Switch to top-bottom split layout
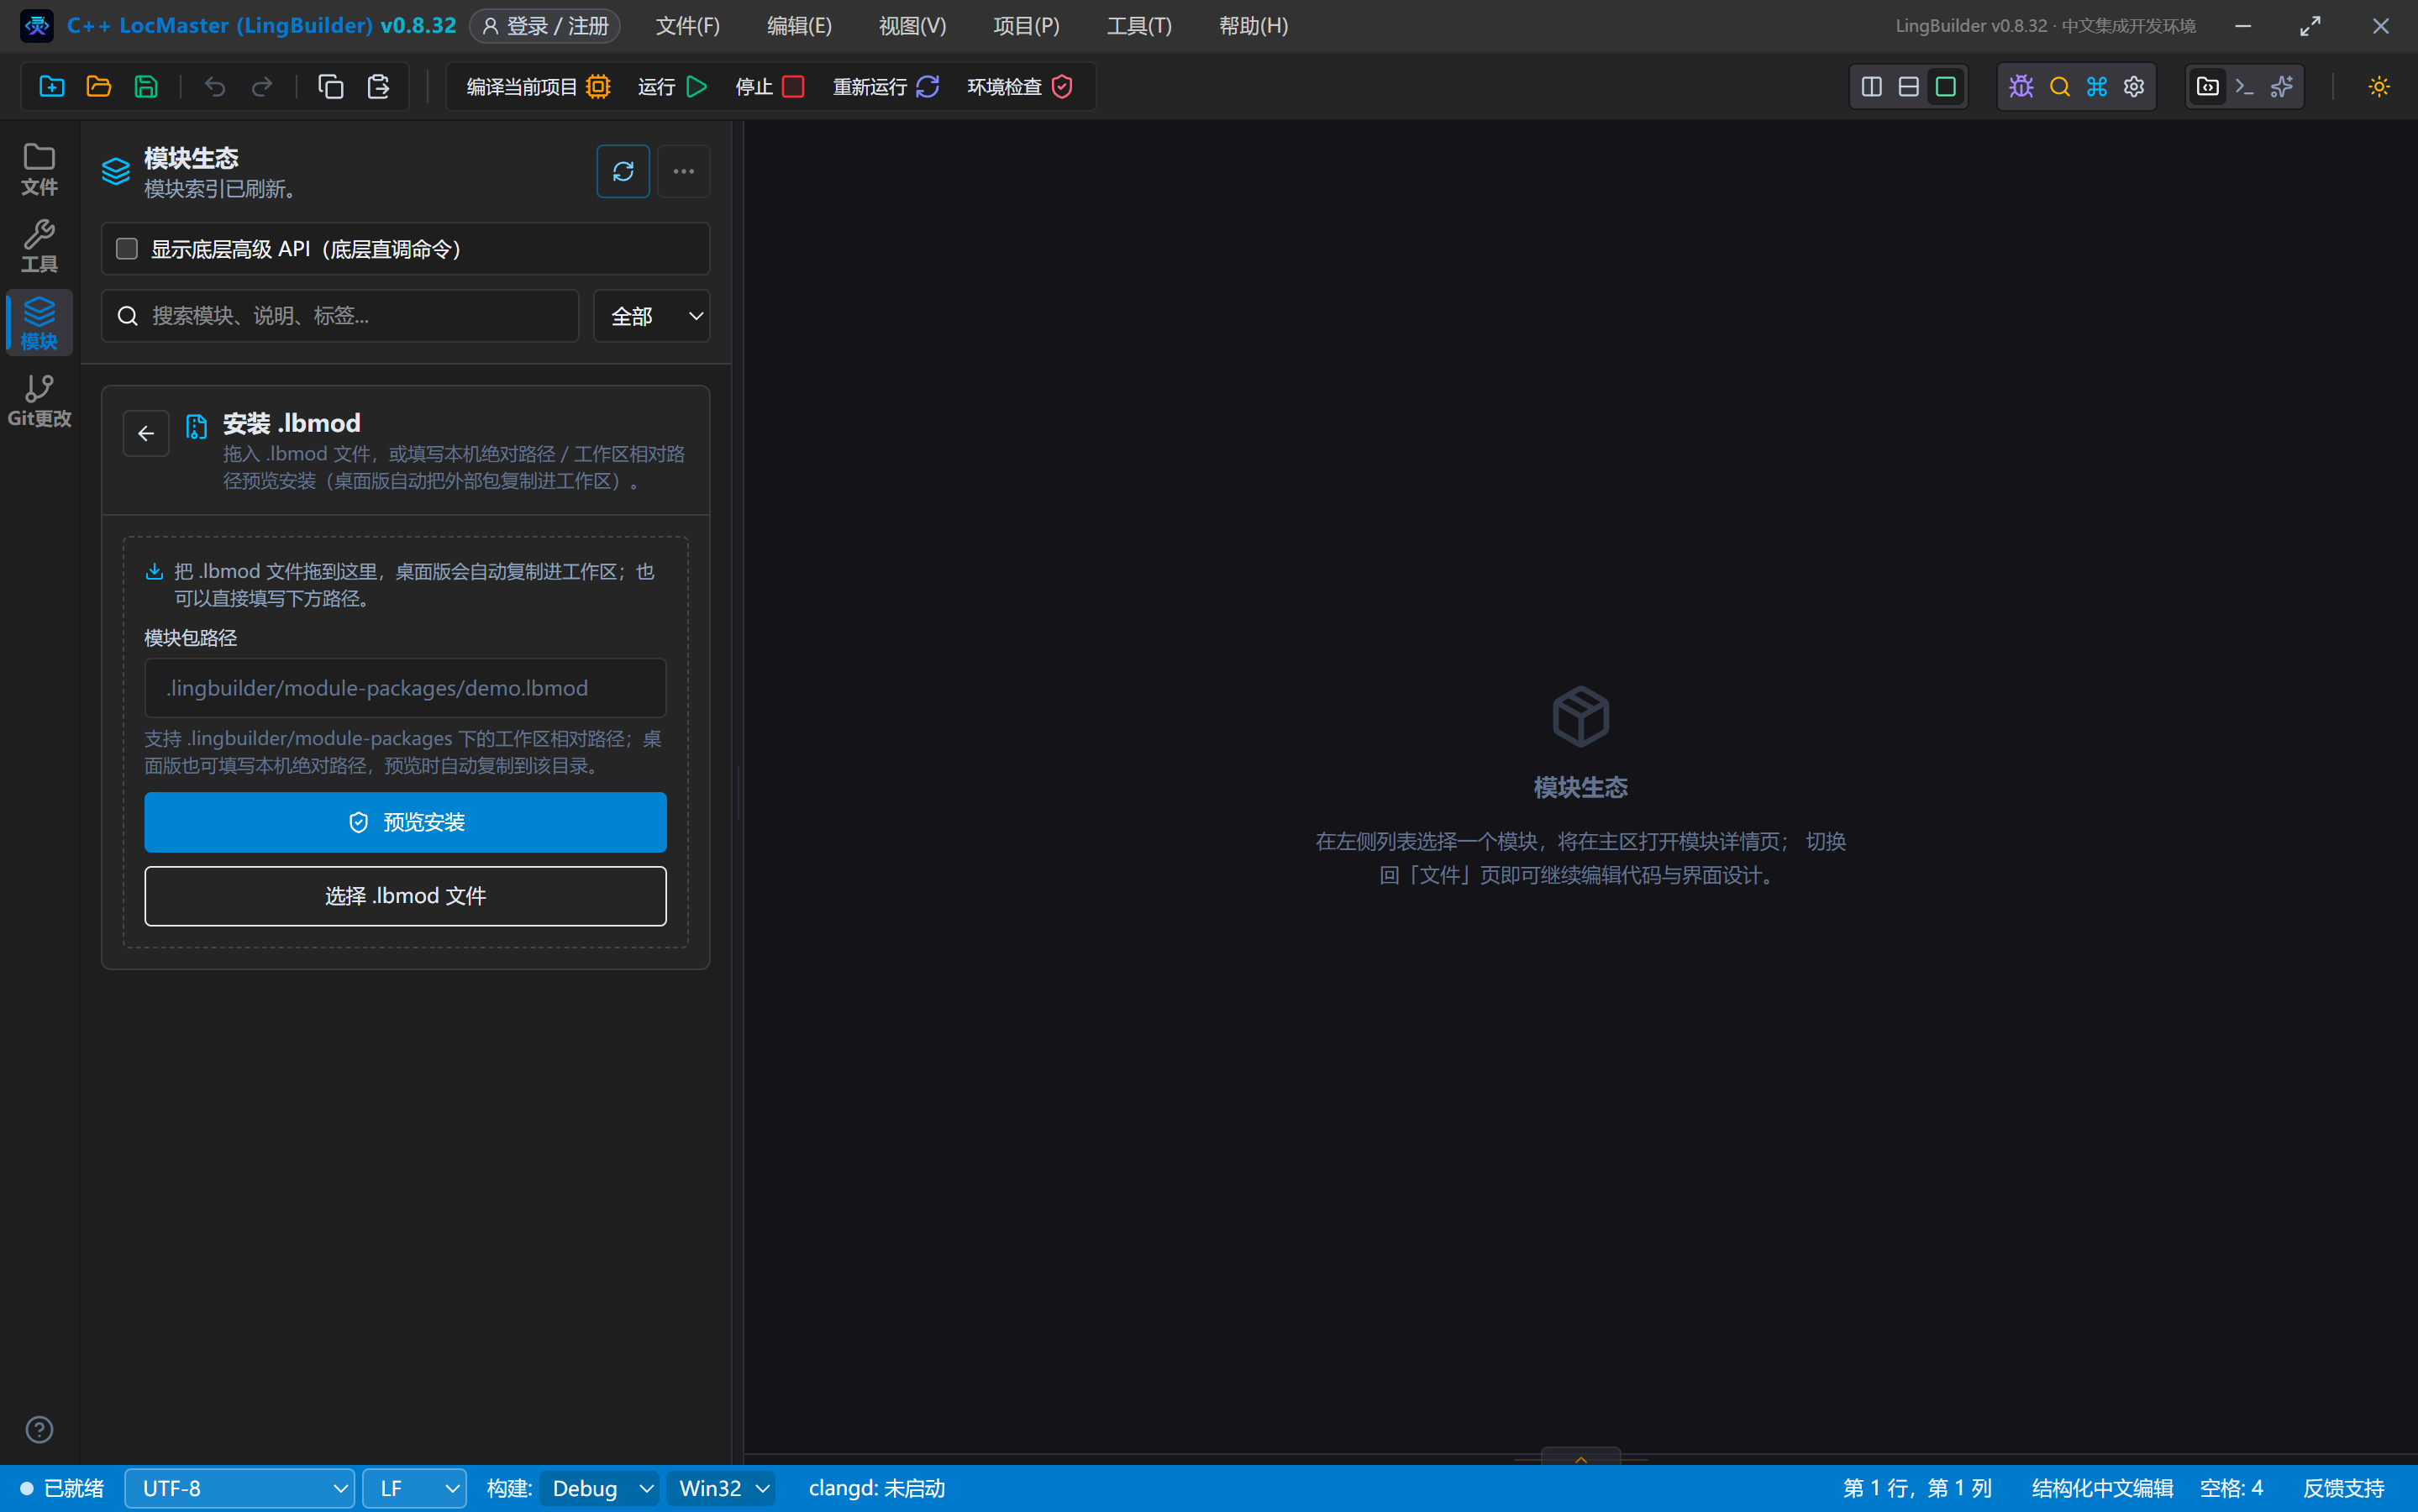2418x1512 pixels. (x=1909, y=87)
